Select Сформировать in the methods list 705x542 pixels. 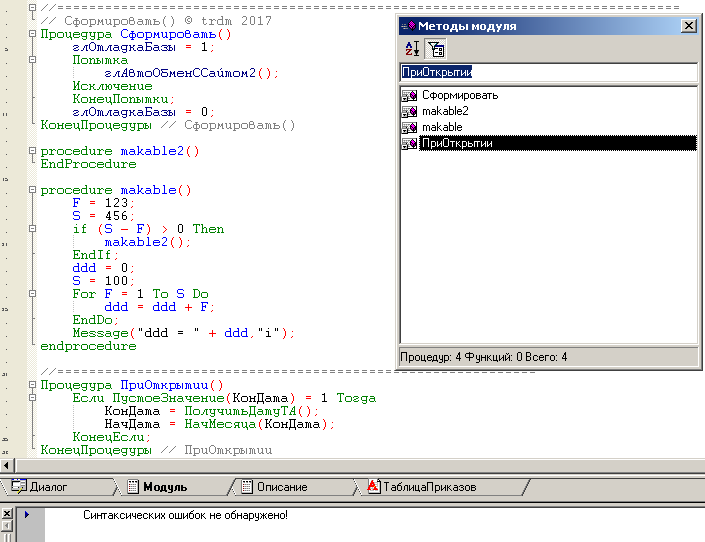[x=459, y=96]
